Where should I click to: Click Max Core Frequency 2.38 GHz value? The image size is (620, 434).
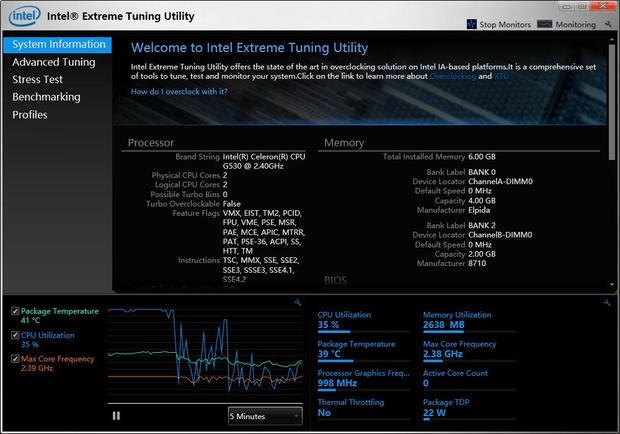[443, 354]
